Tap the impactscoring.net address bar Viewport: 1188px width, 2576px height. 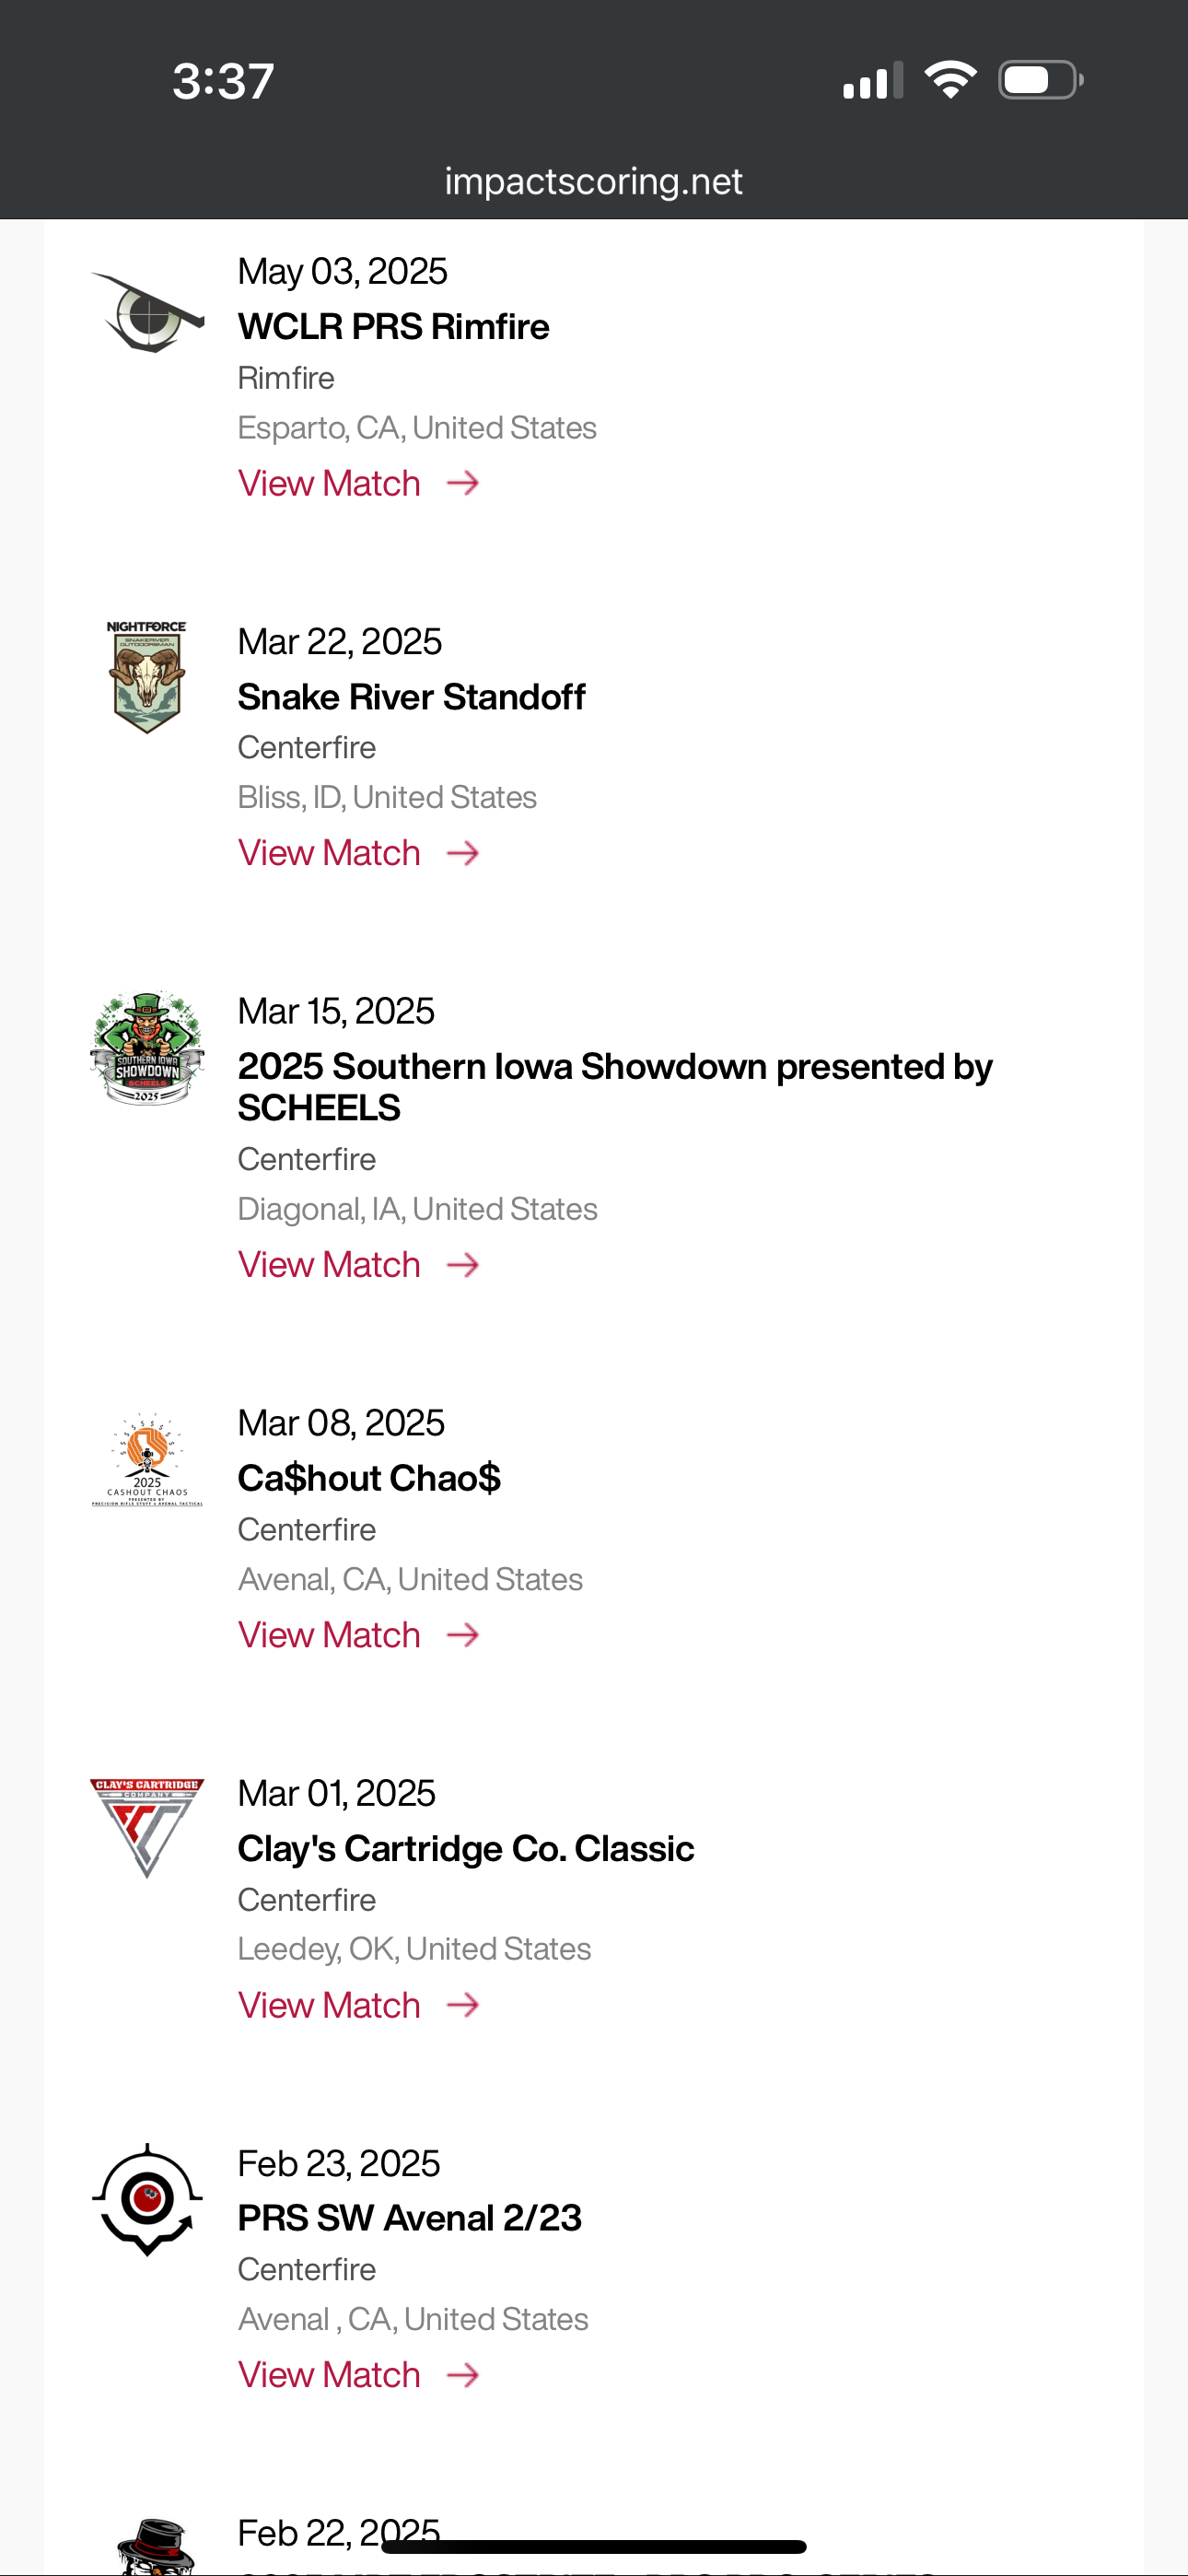point(594,181)
